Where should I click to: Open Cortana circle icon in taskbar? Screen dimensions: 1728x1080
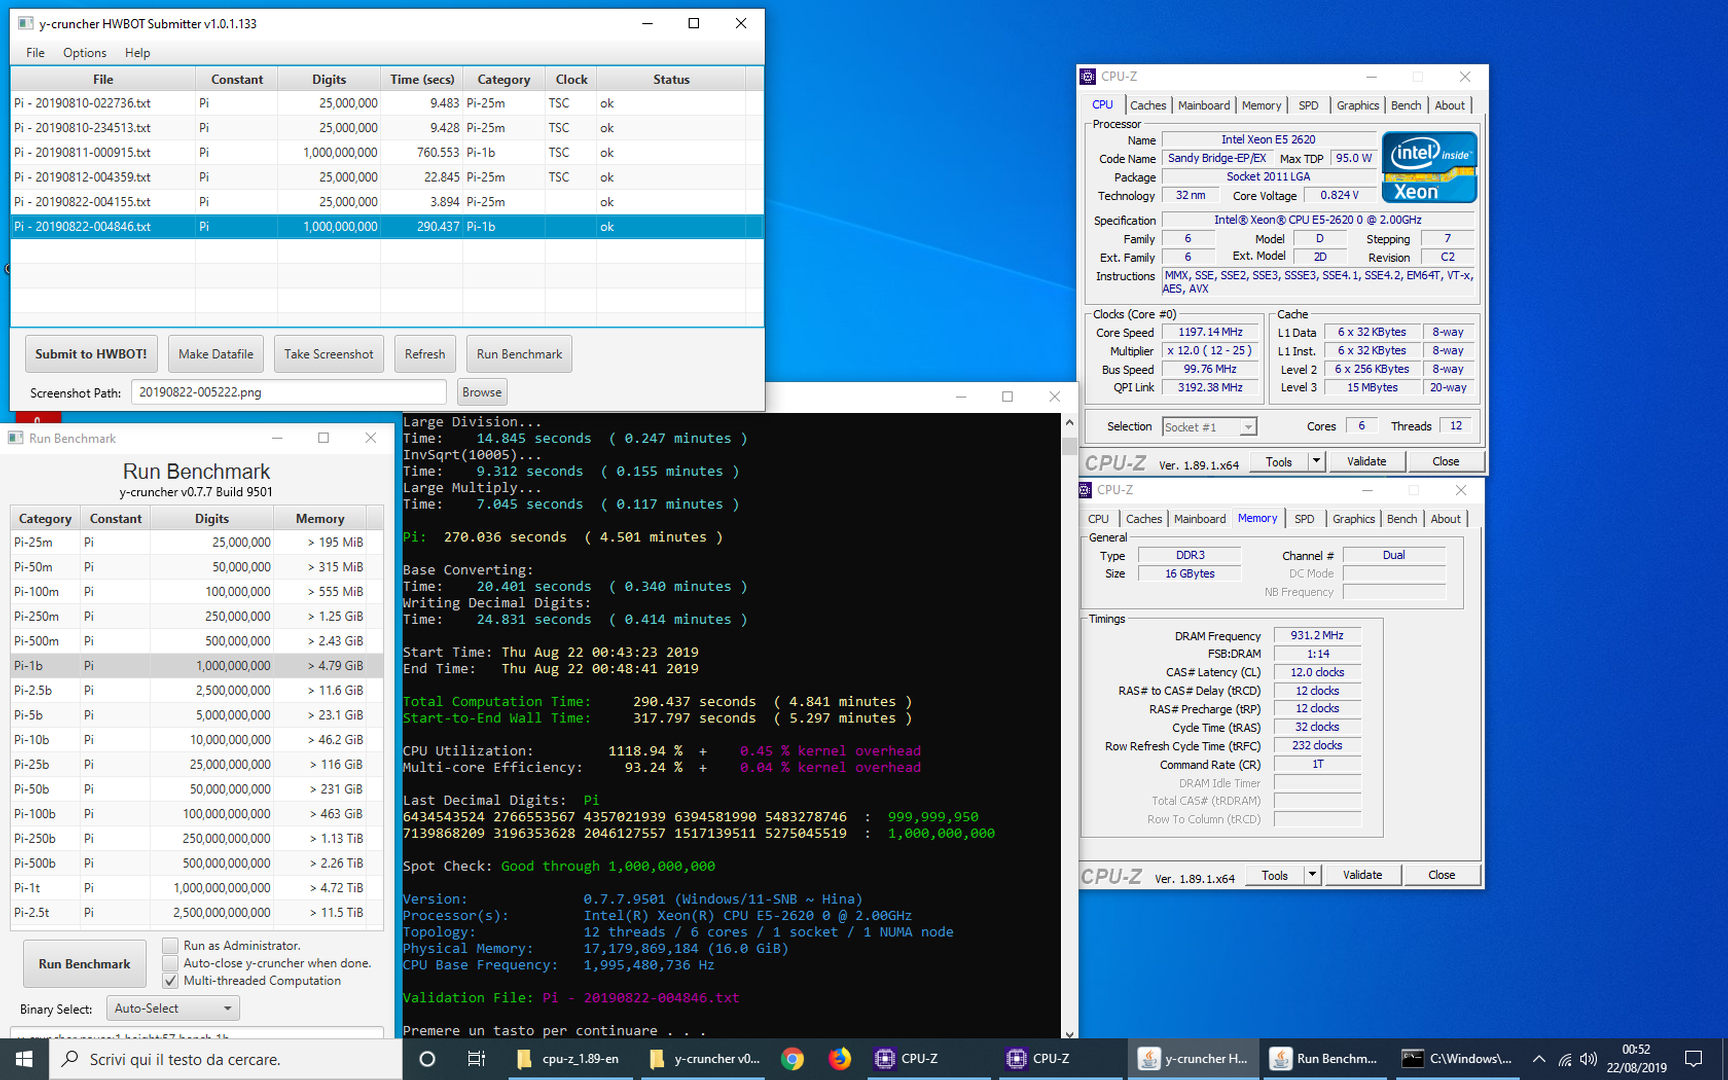[x=427, y=1058]
